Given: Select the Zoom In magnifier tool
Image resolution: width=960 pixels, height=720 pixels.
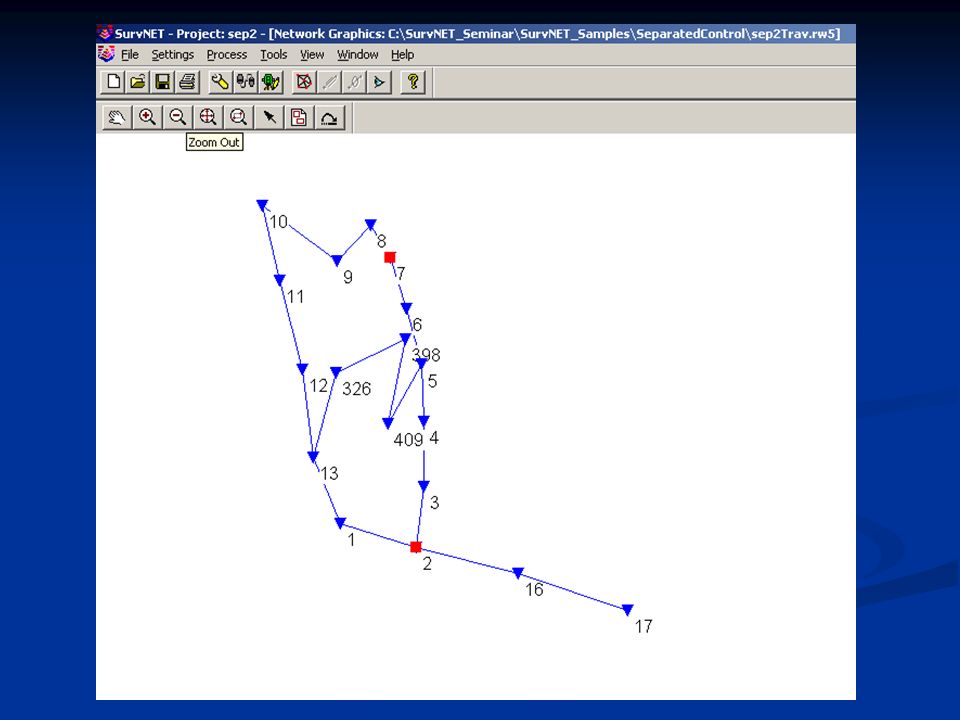Looking at the screenshot, I should (147, 117).
